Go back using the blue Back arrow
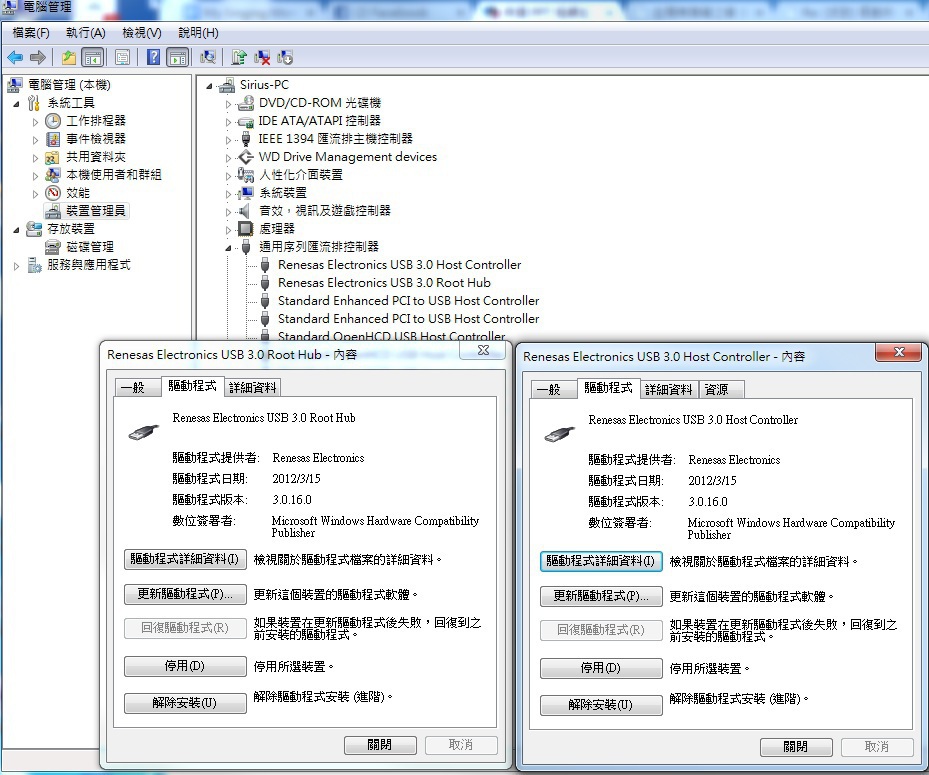 pos(15,57)
